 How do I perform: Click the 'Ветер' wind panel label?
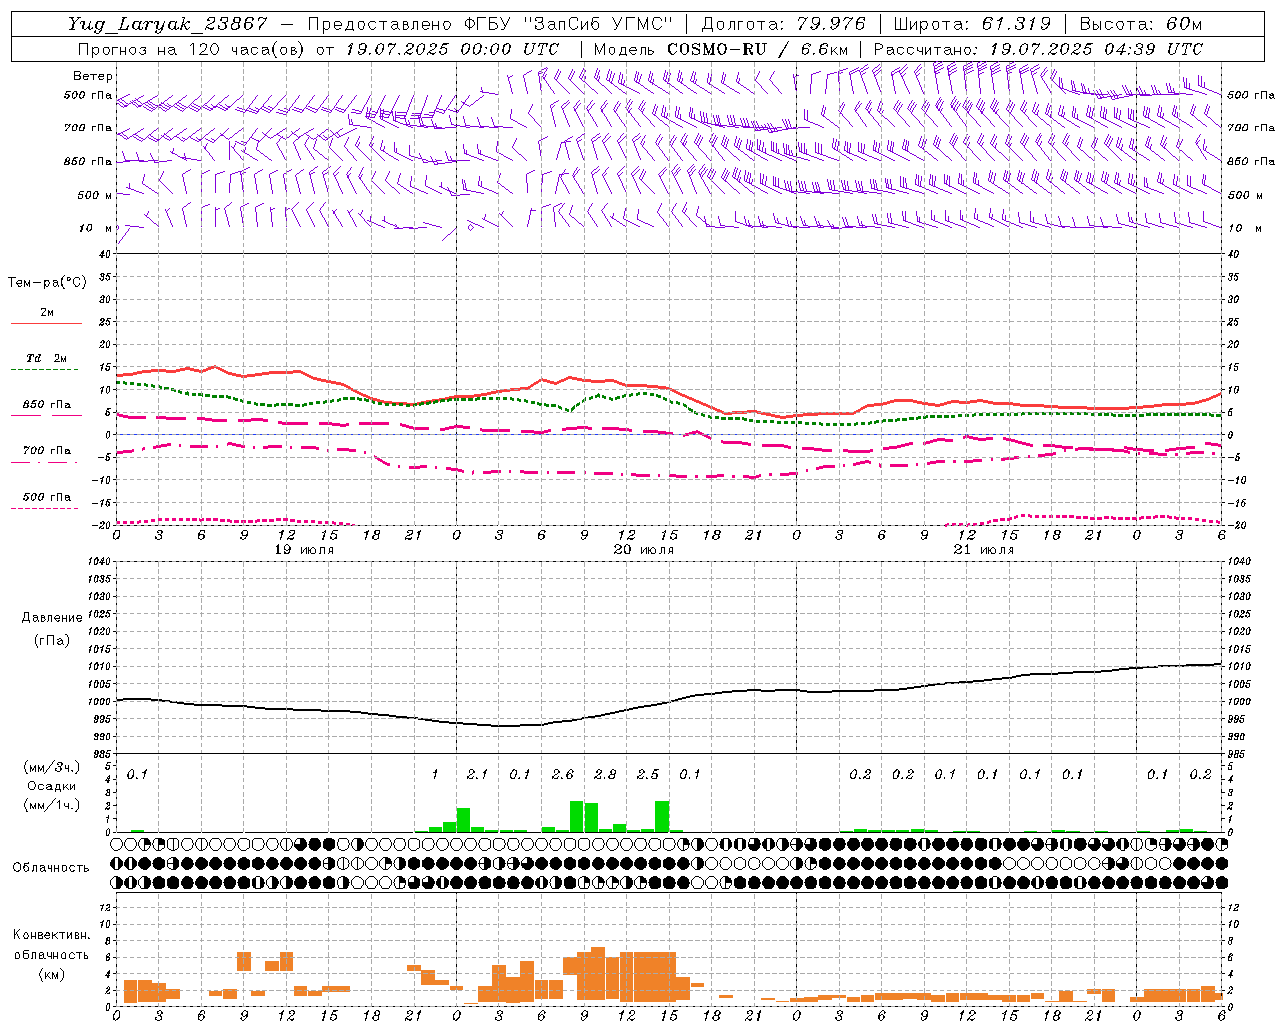[93, 76]
